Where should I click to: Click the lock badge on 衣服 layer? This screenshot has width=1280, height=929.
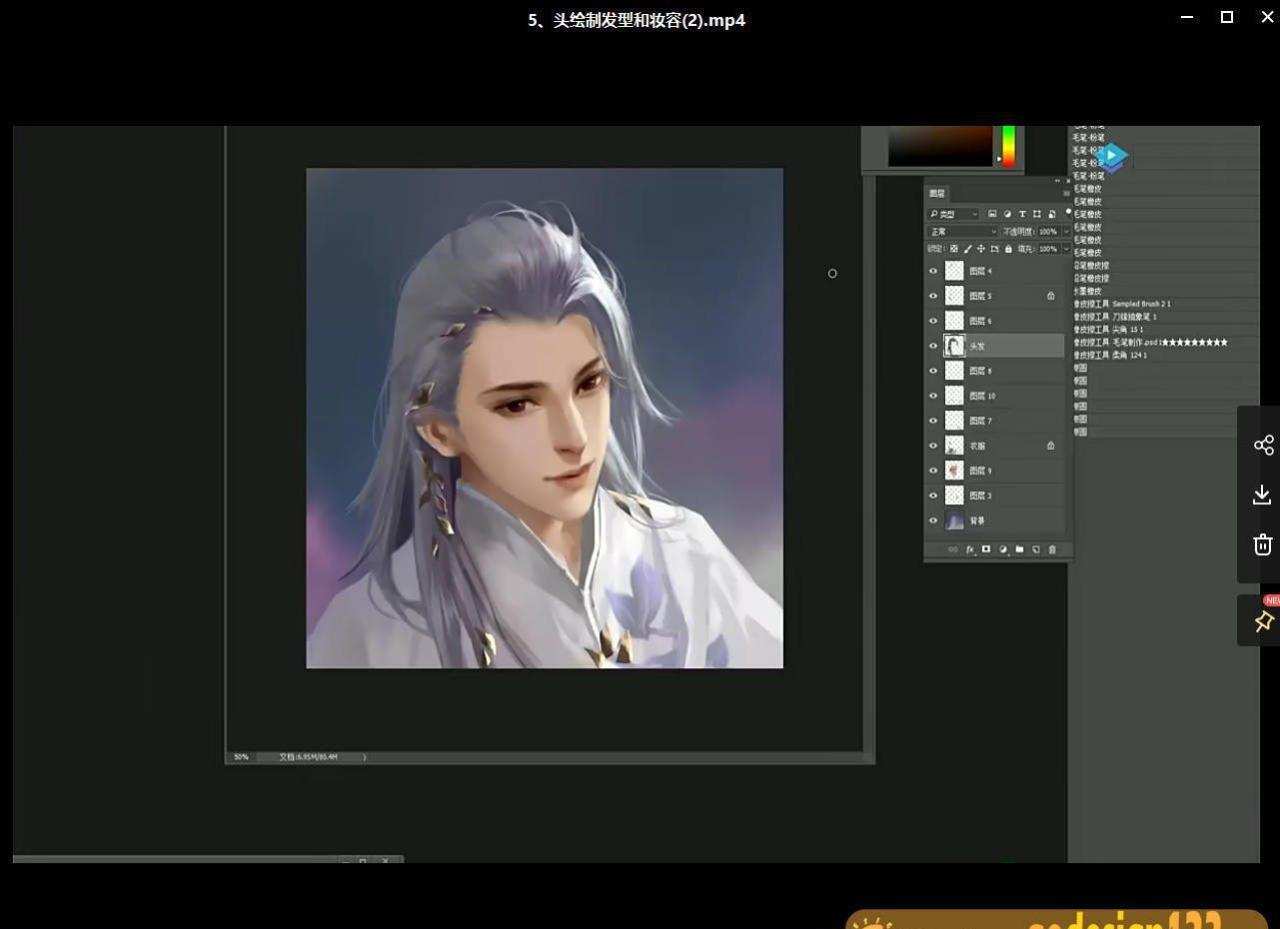(x=1051, y=446)
